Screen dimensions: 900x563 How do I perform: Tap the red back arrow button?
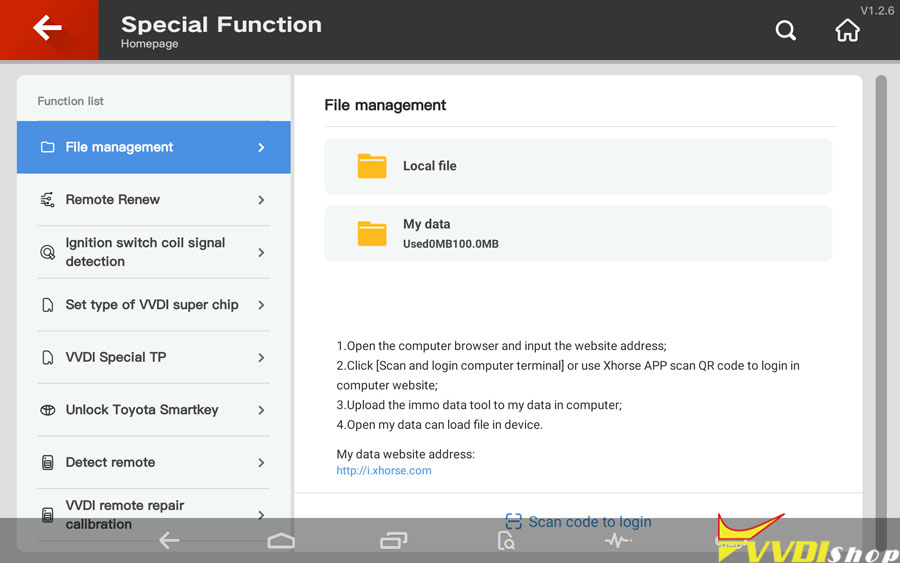[x=48, y=29]
